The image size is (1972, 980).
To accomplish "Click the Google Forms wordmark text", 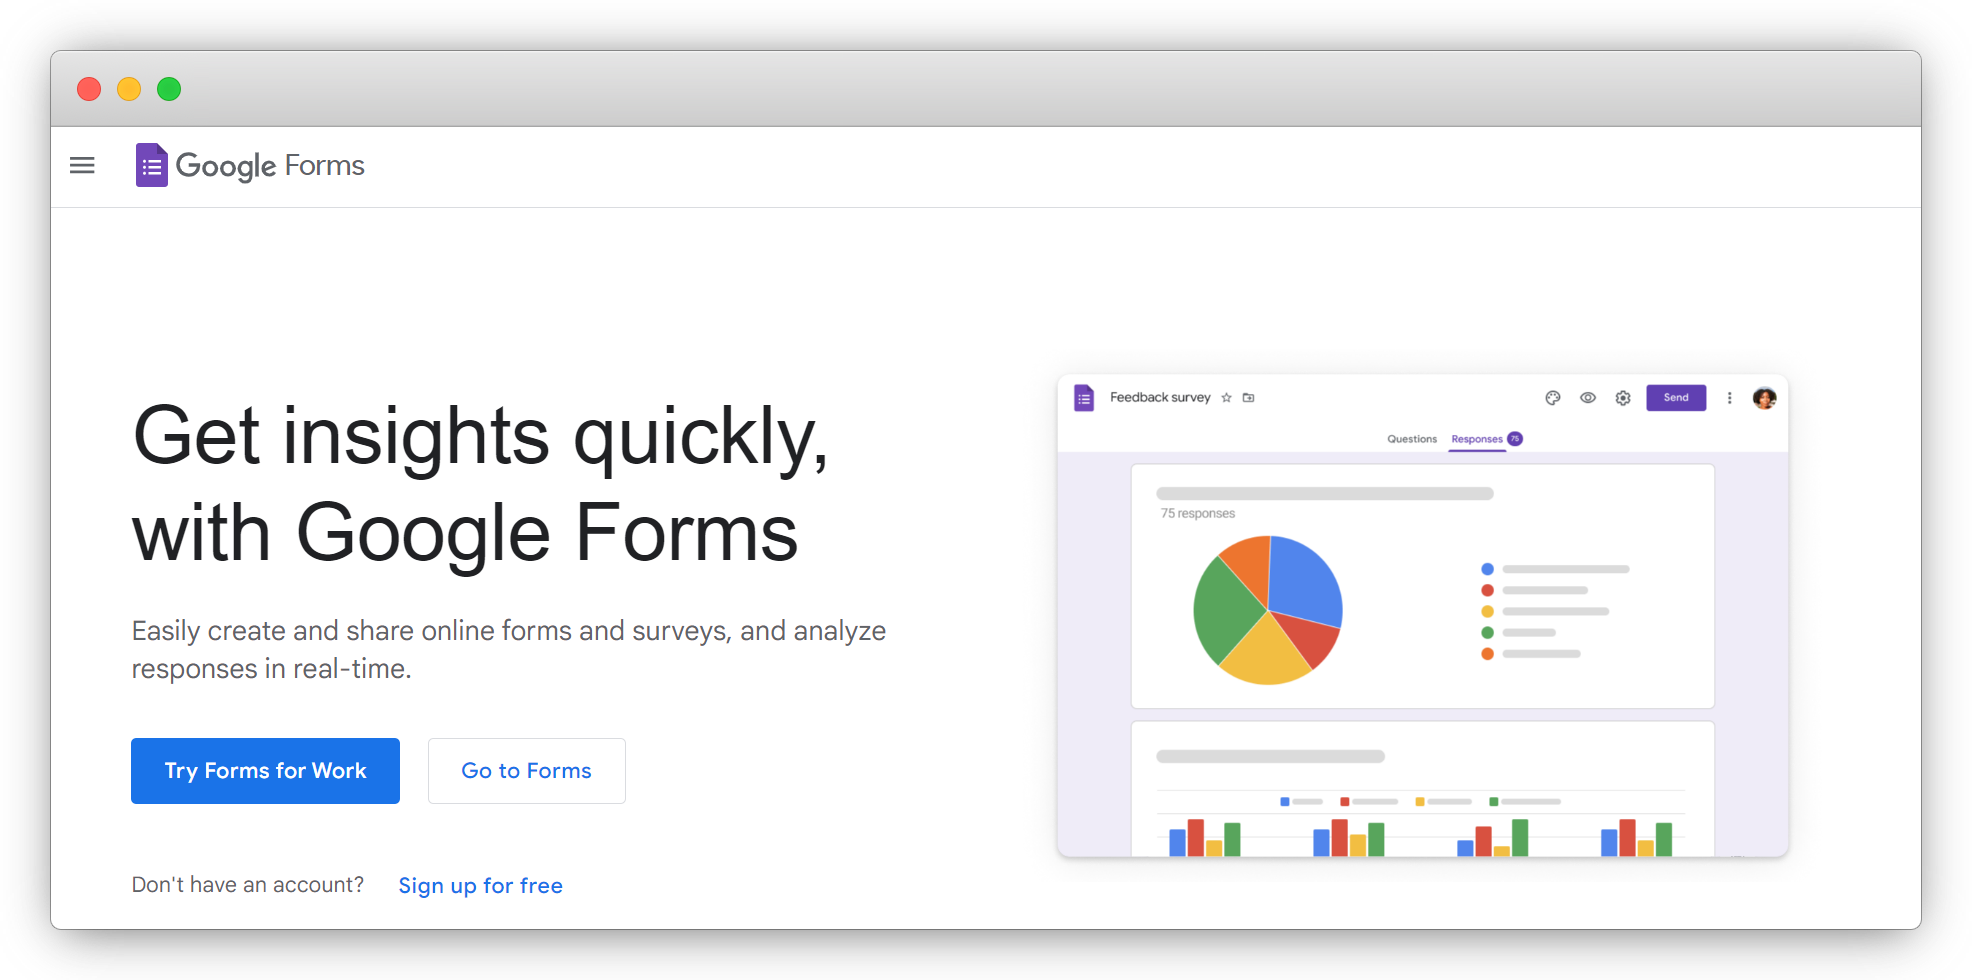I will tap(270, 165).
